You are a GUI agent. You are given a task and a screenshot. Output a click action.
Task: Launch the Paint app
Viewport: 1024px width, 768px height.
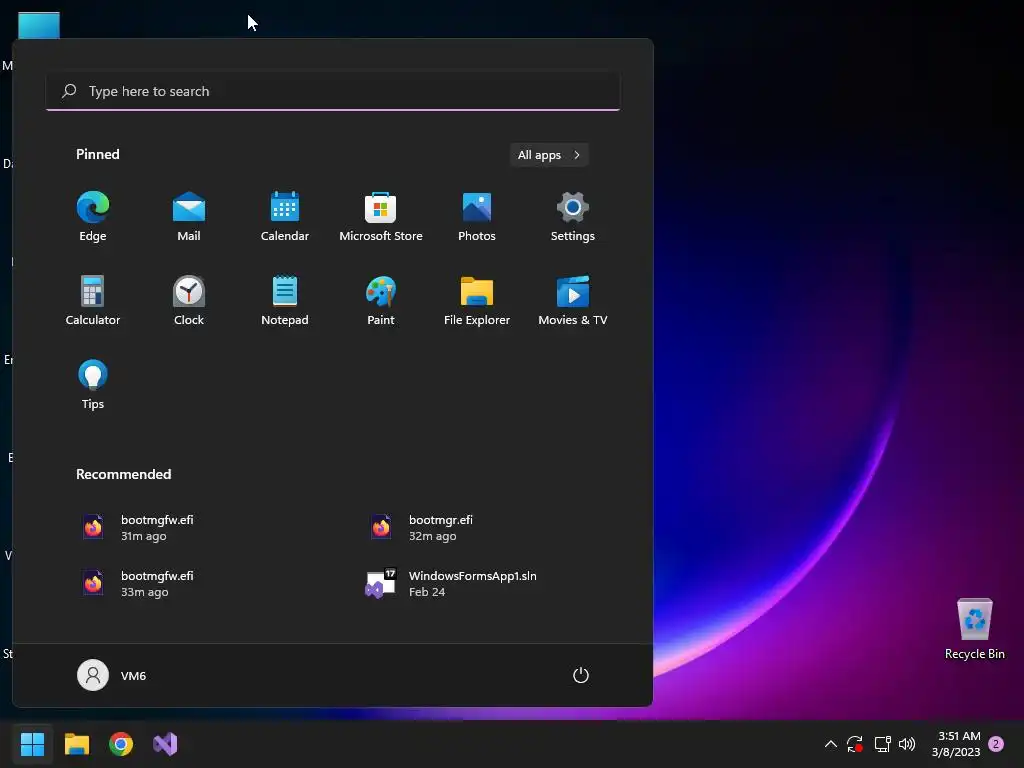tap(381, 301)
